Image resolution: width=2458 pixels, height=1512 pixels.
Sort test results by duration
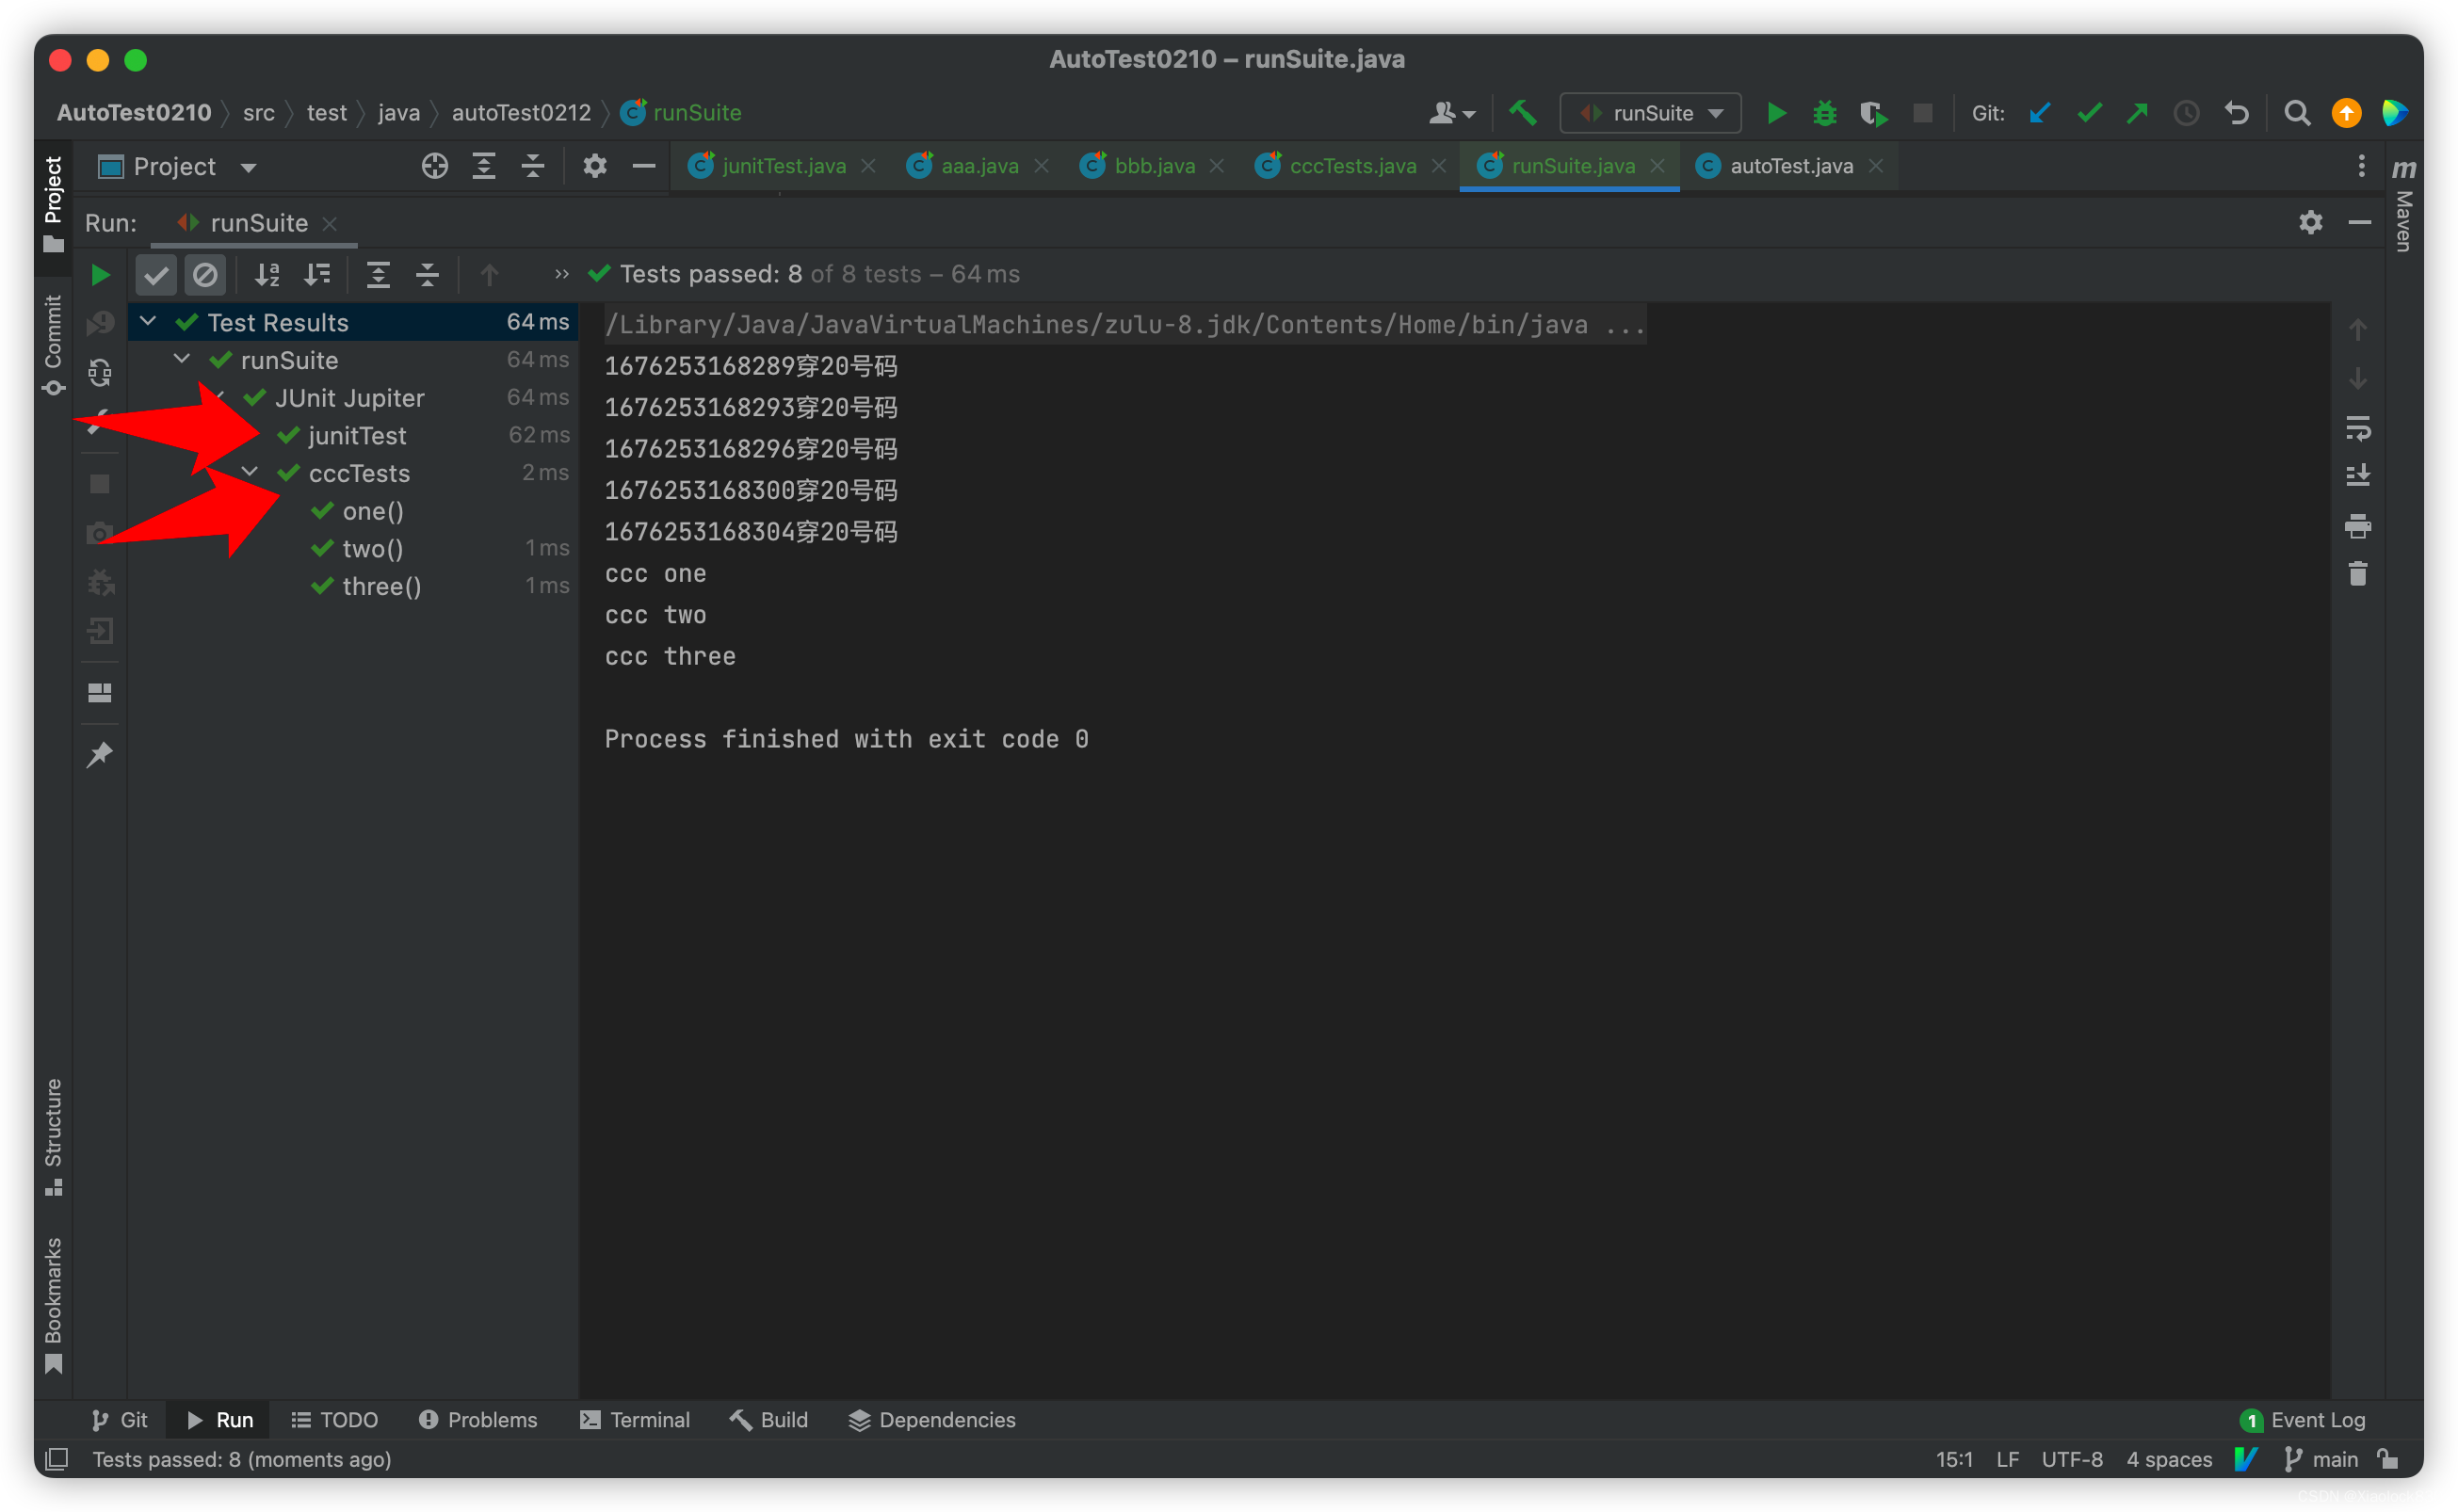(317, 274)
